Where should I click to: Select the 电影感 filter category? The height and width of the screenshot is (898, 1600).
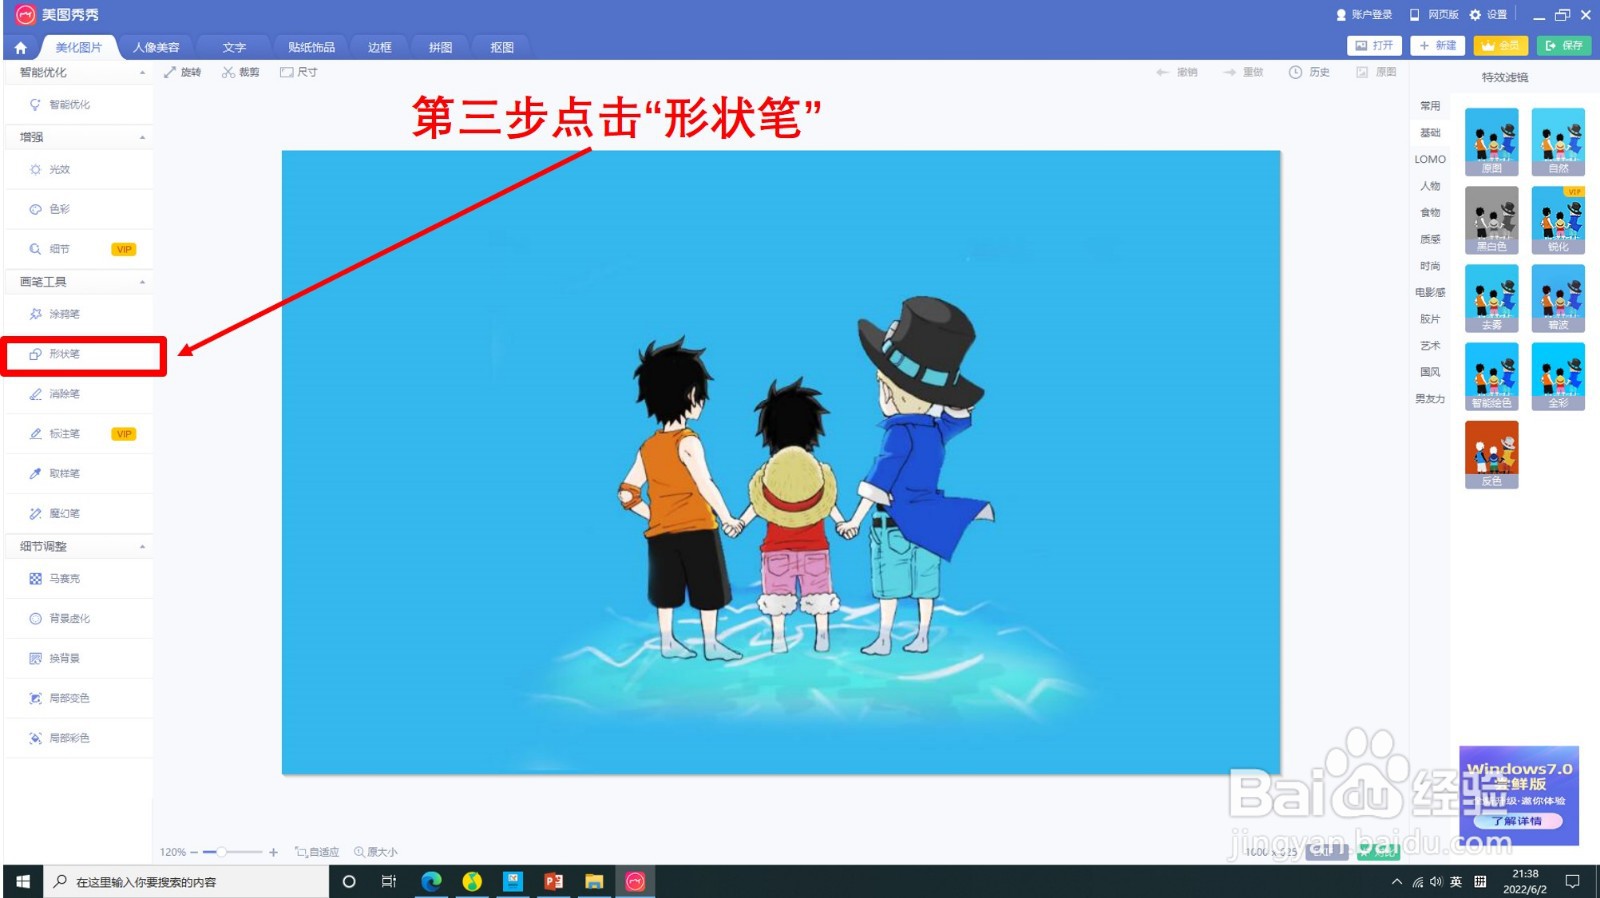[x=1430, y=292]
